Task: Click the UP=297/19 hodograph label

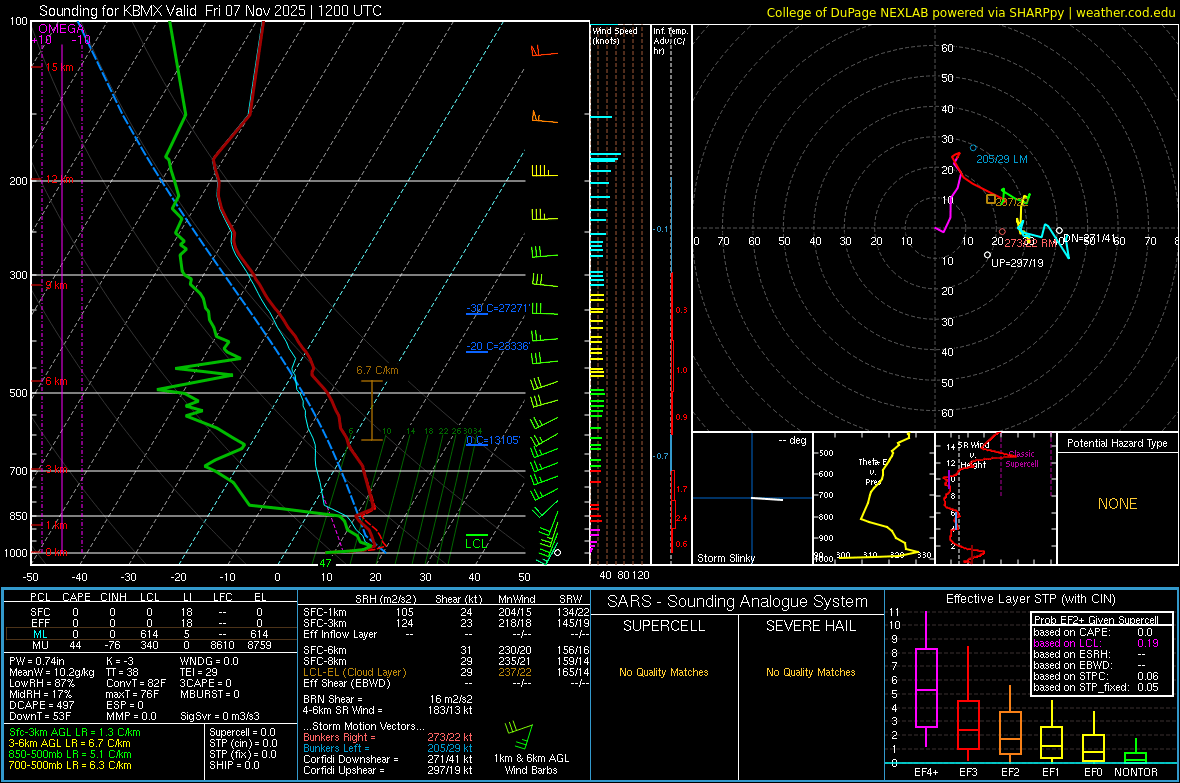Action: (1017, 263)
